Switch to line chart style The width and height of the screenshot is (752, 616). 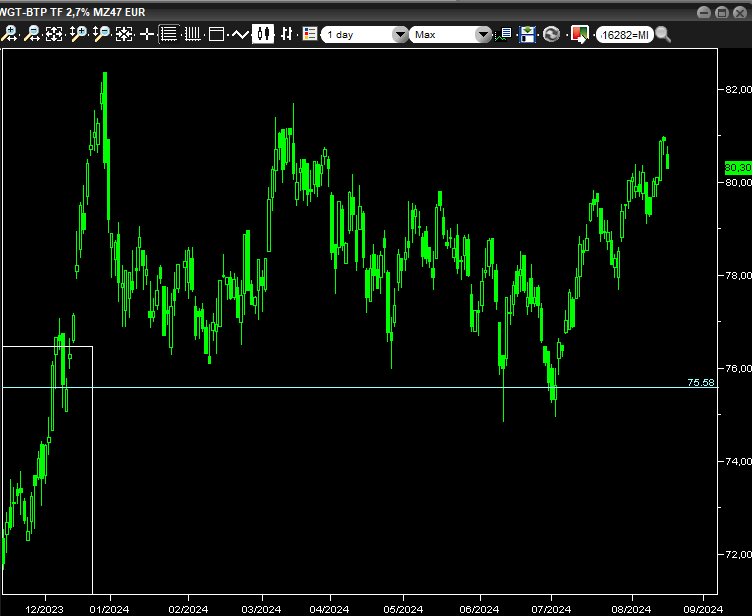pos(239,34)
